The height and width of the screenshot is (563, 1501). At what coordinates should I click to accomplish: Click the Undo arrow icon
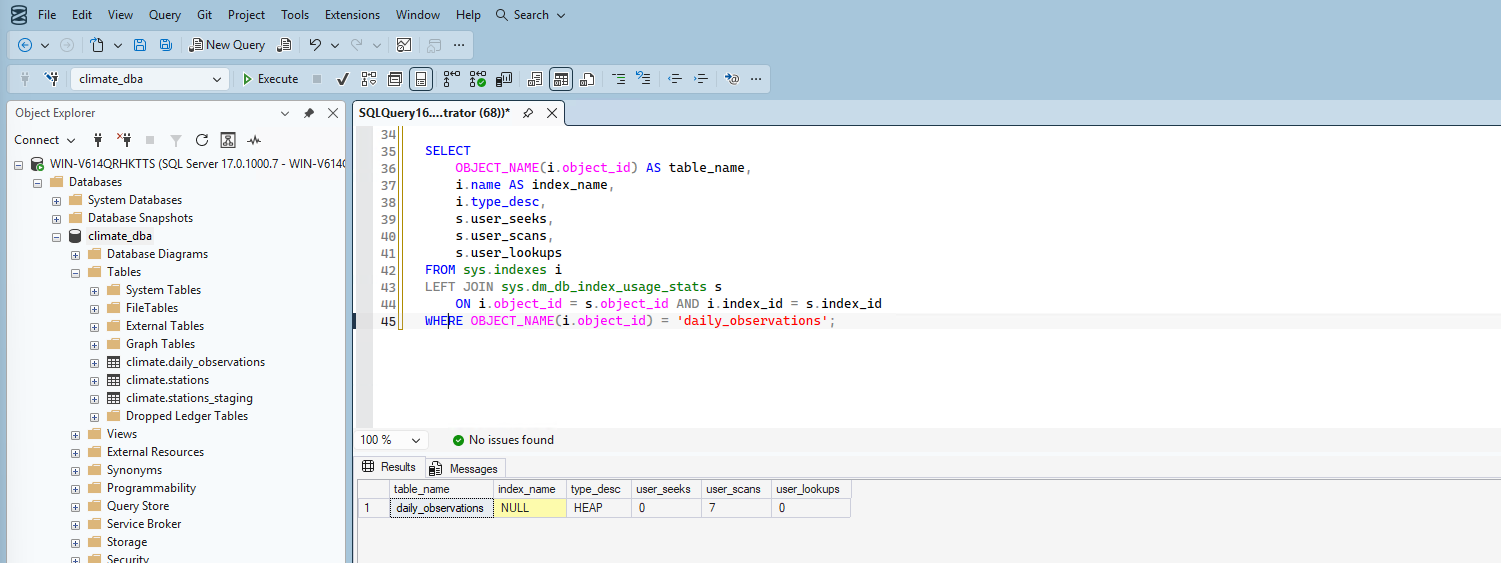(x=315, y=45)
